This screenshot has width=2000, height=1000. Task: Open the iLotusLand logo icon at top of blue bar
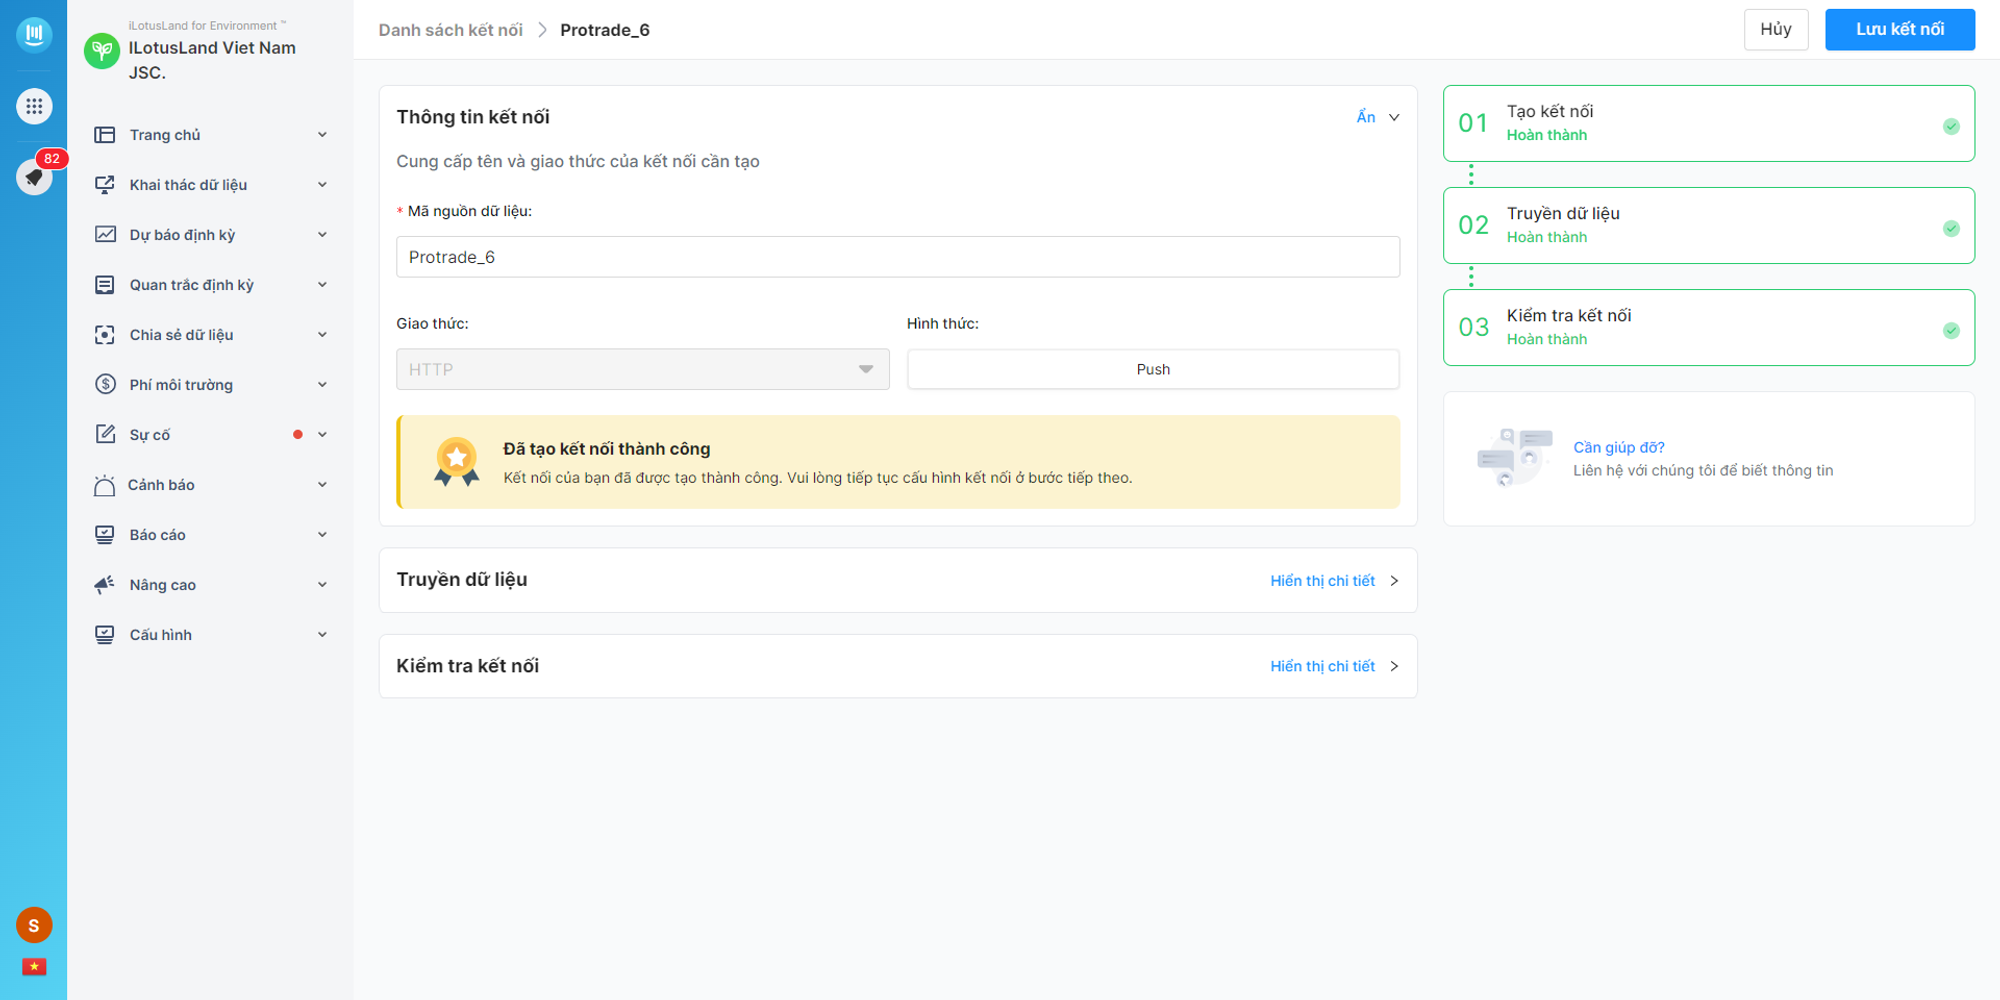[34, 34]
